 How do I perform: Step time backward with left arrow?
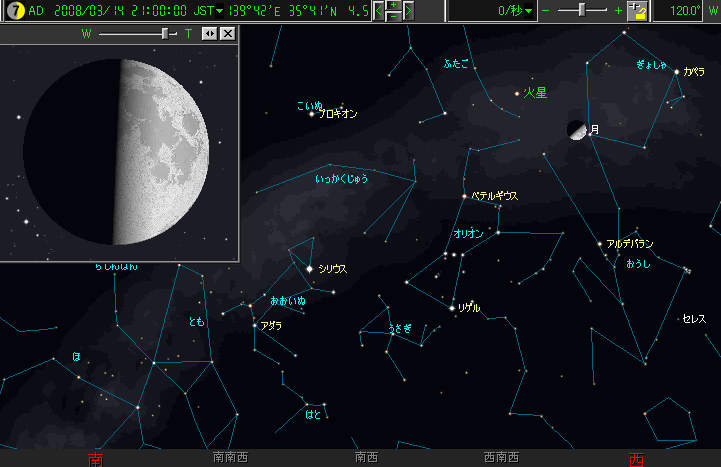click(380, 11)
